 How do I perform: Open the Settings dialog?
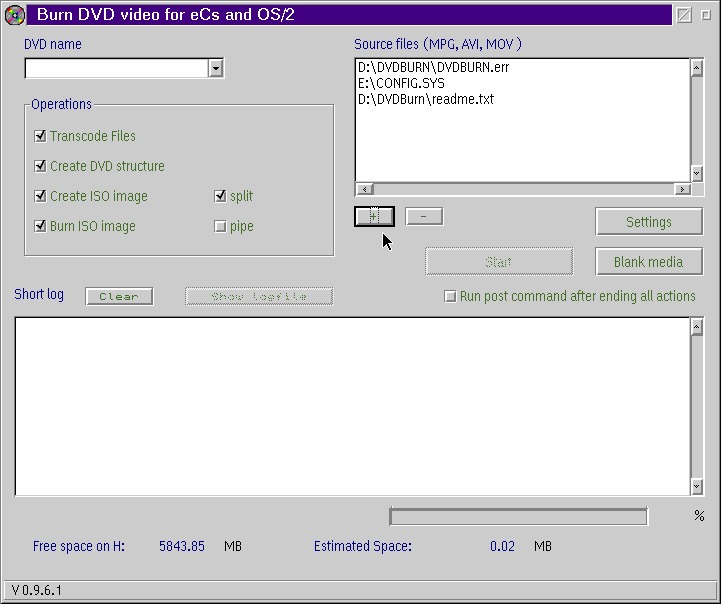point(649,222)
